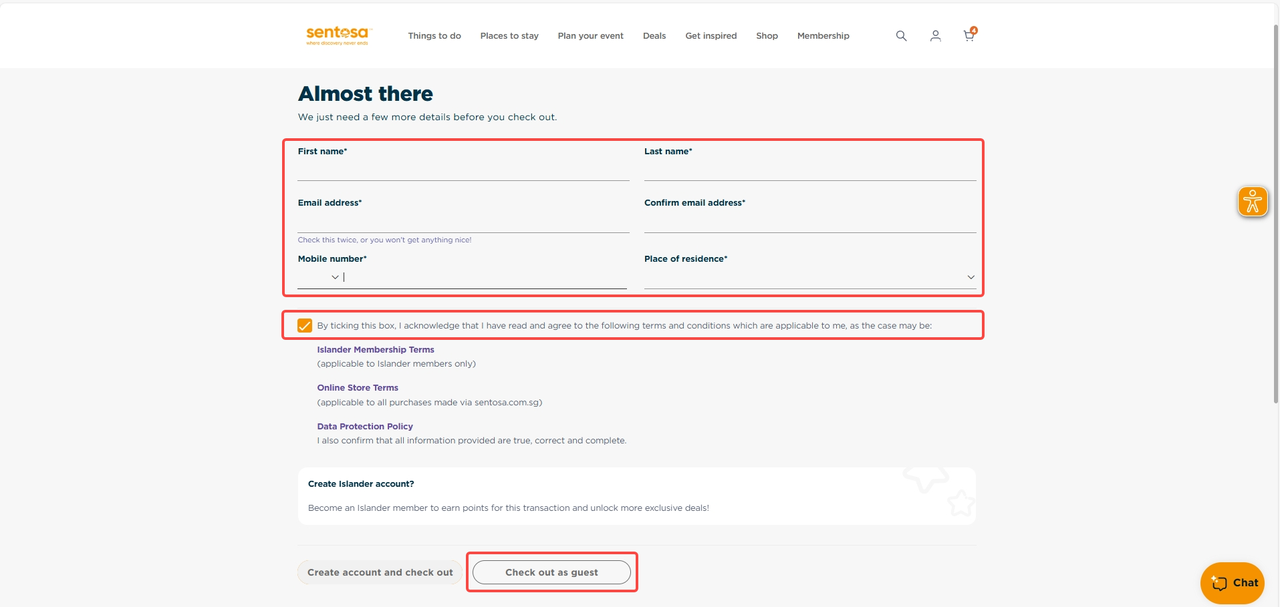Click the page vertical scrollbar
Screen dimensions: 1280x607
(x=1273, y=200)
